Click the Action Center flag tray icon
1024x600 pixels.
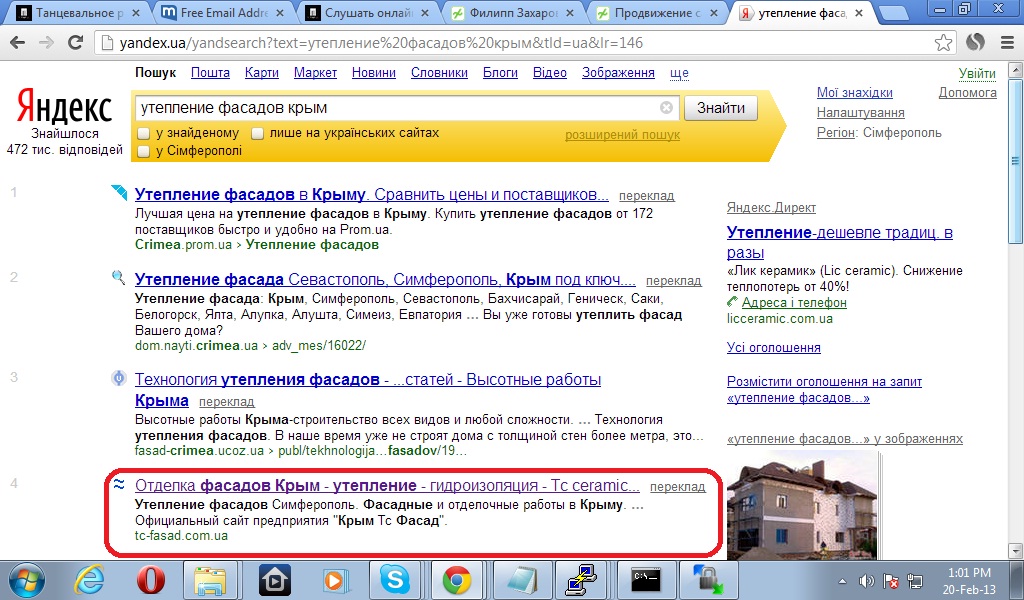pos(891,581)
